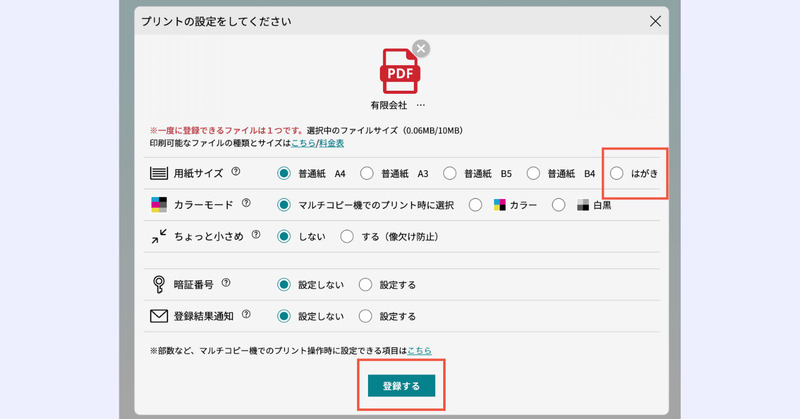Choose カラー color mode
This screenshot has height=419, width=800.
click(475, 205)
